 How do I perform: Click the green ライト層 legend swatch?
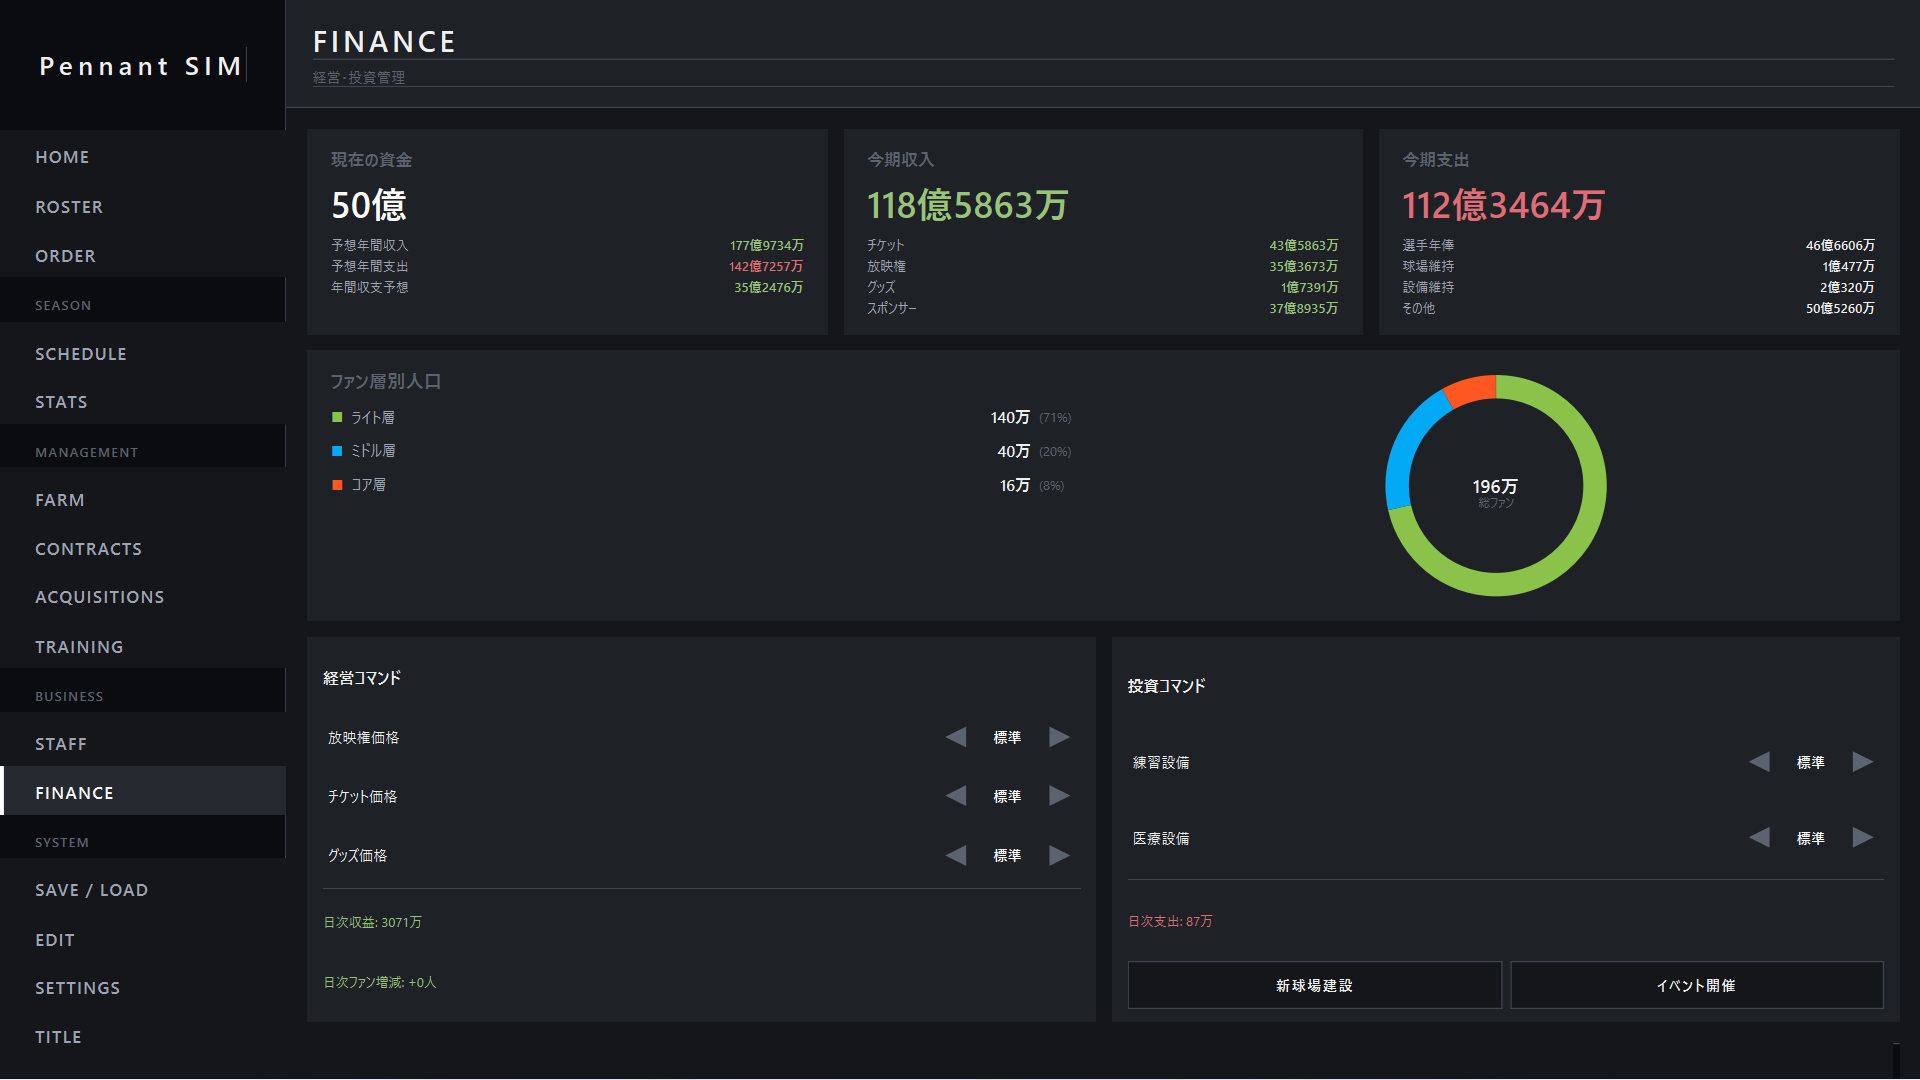337,417
